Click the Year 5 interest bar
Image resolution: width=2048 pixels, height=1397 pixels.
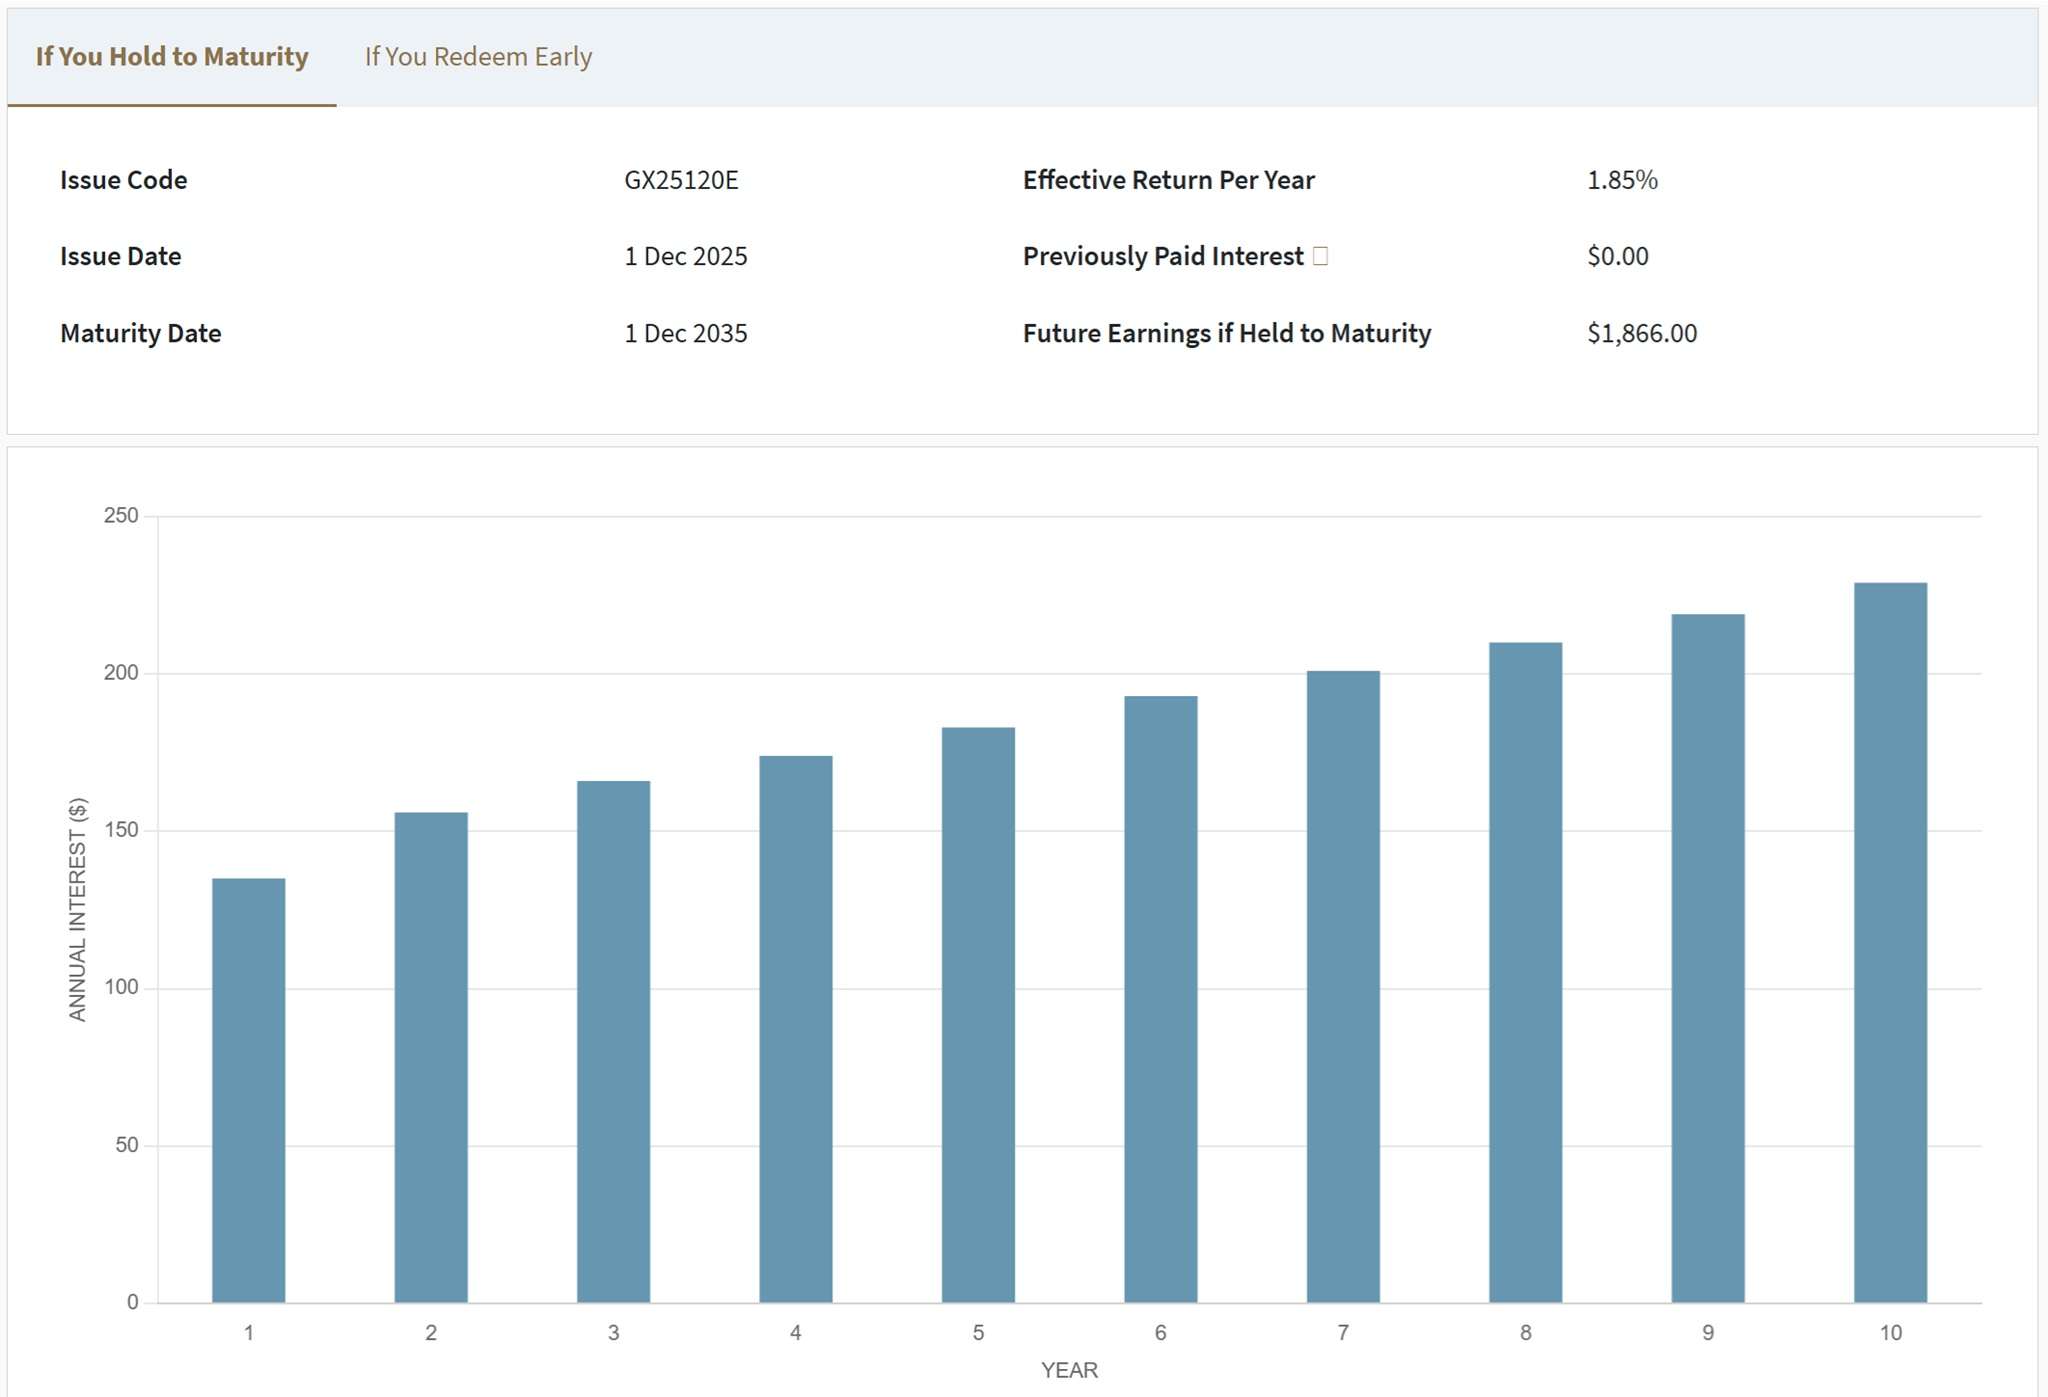pyautogui.click(x=978, y=1014)
